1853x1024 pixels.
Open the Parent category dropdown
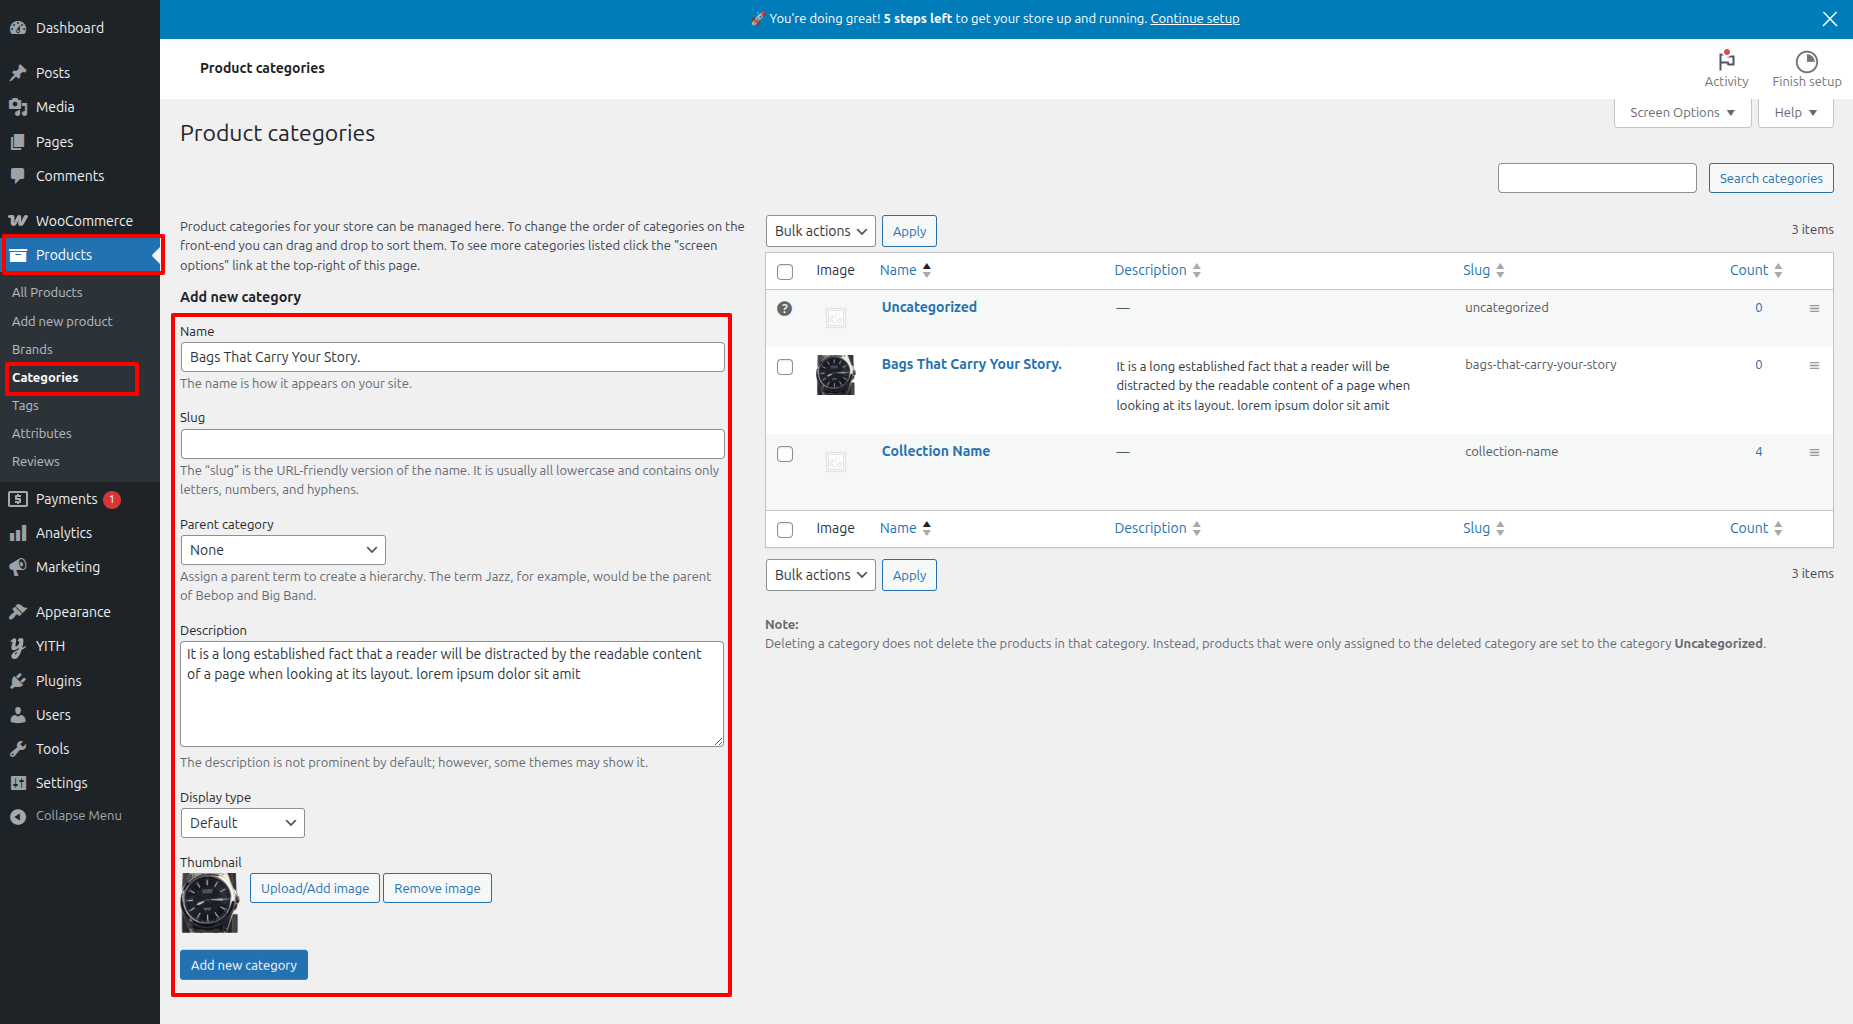[283, 550]
